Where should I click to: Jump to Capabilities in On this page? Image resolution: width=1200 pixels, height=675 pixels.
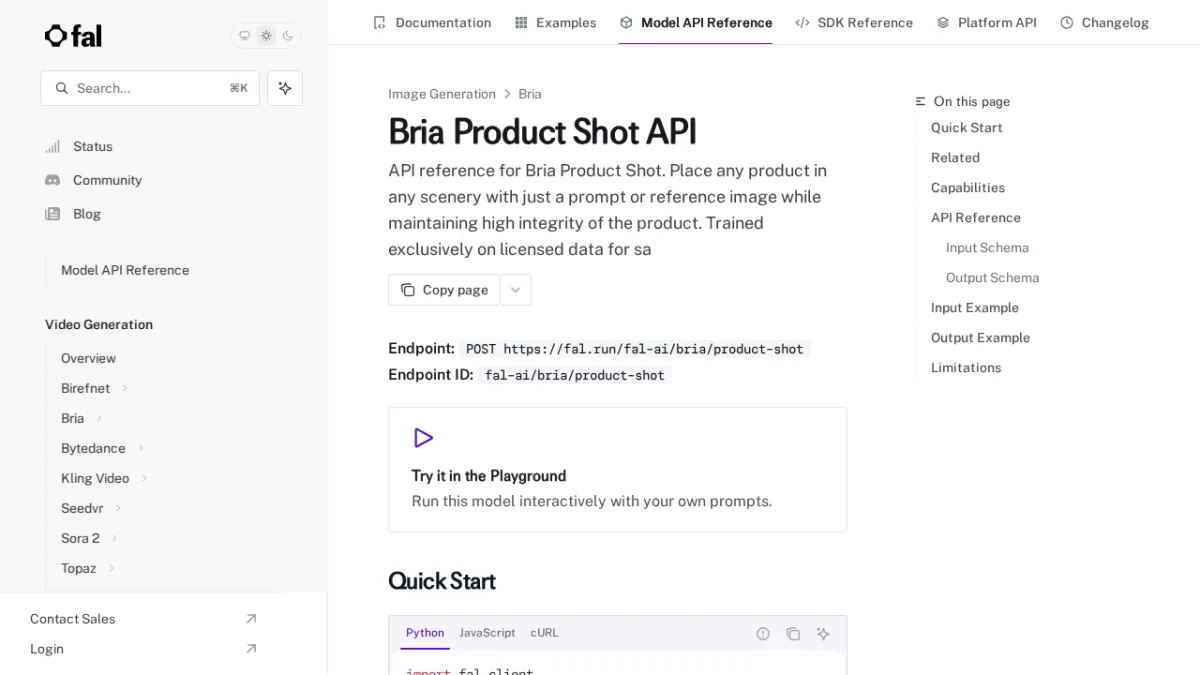(968, 188)
